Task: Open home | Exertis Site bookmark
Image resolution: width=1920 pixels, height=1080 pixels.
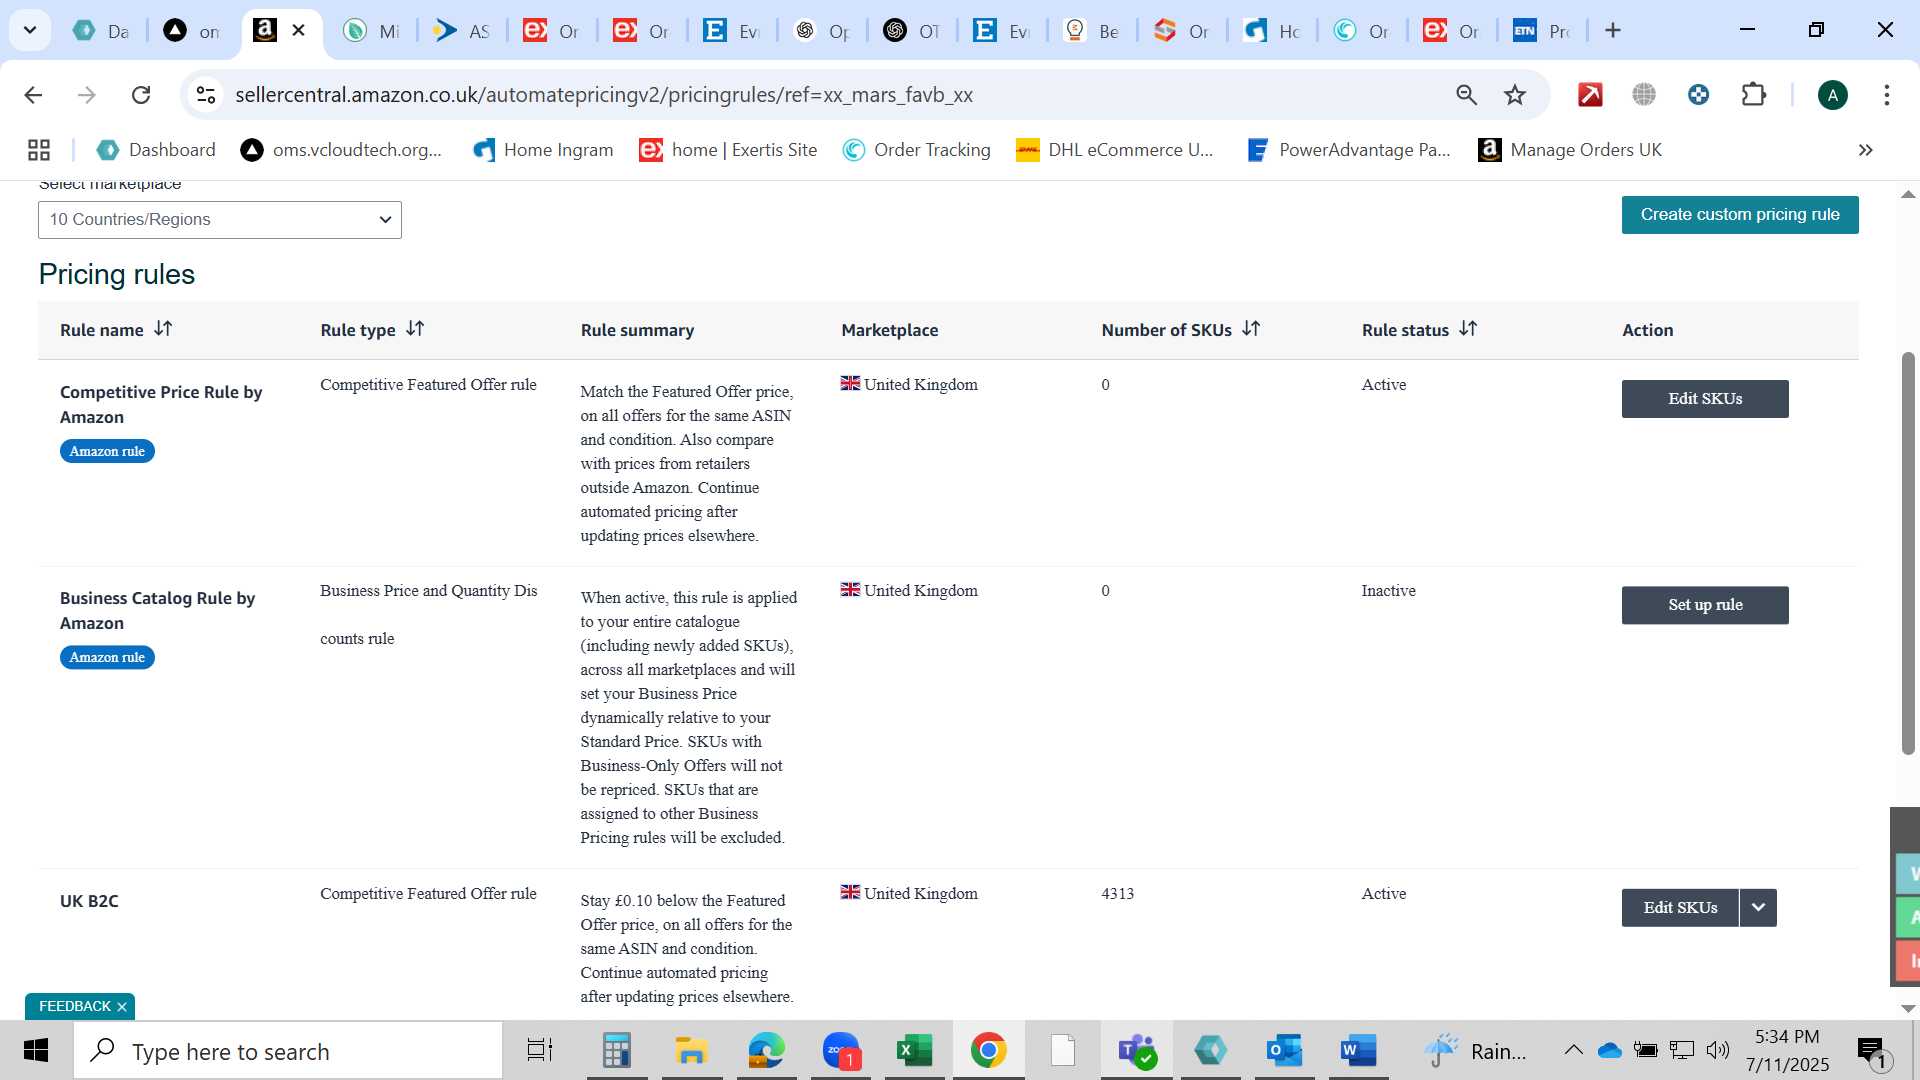Action: coord(728,150)
